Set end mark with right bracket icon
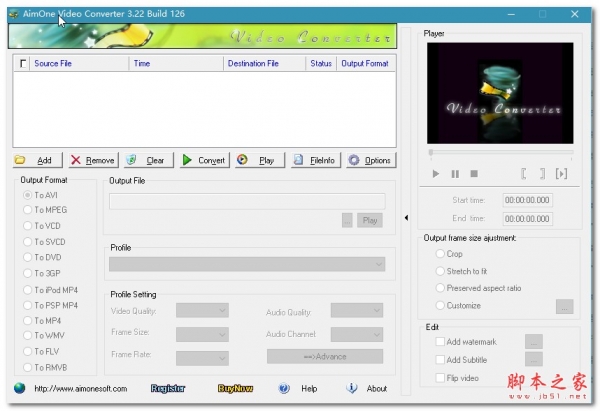This screenshot has width=600, height=411. tap(542, 174)
